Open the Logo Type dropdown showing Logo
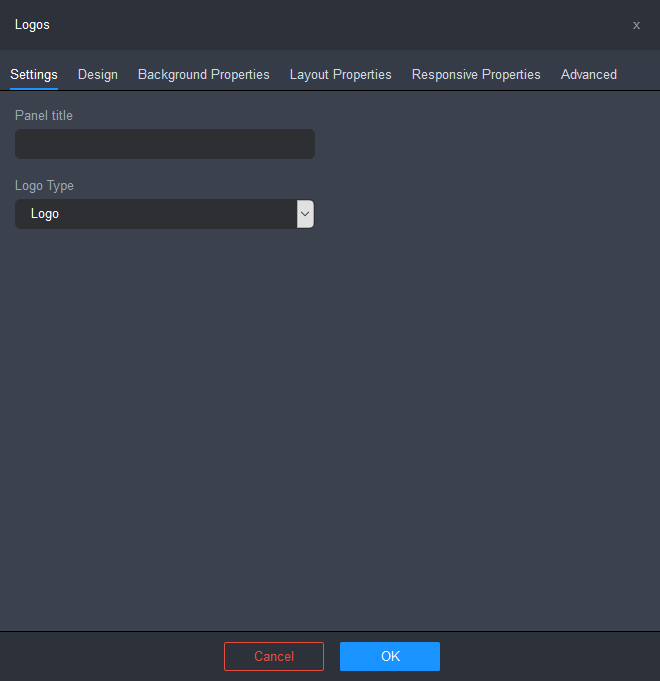 [165, 214]
